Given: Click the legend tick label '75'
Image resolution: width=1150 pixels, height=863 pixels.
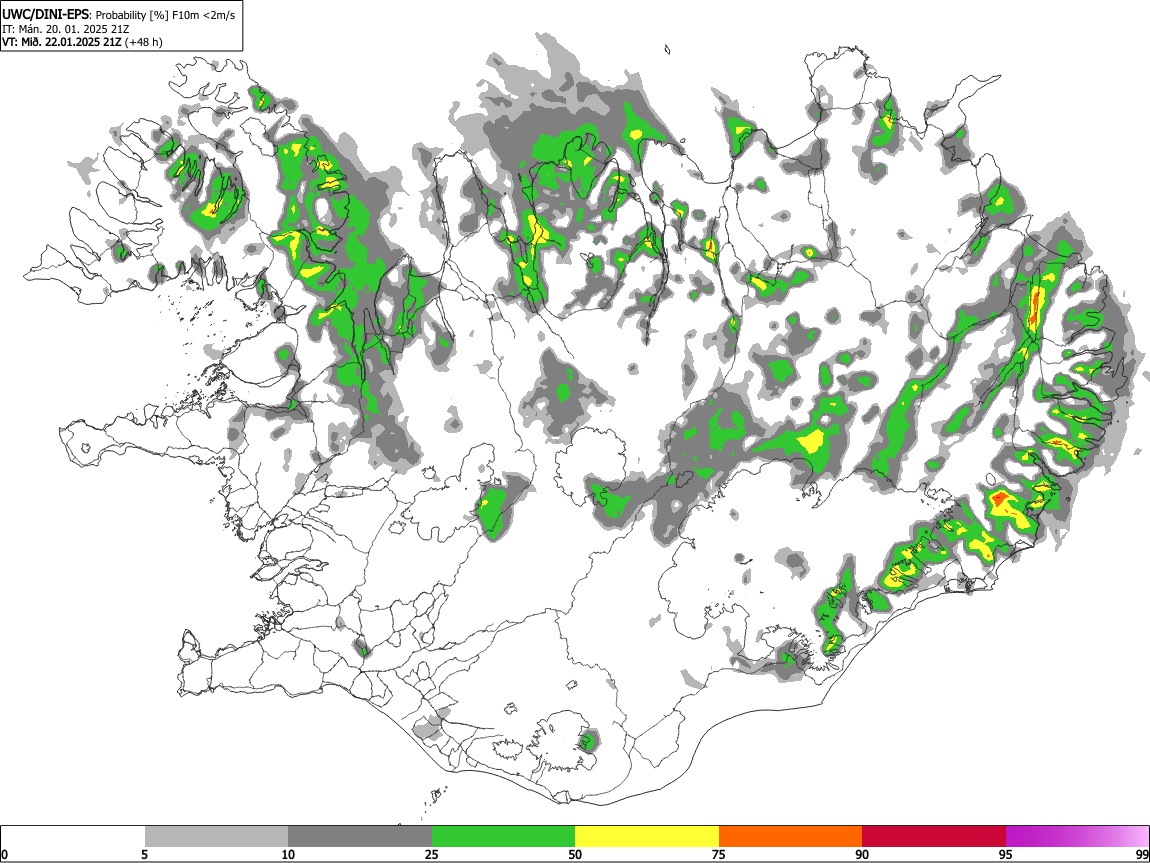Looking at the screenshot, I should (719, 854).
